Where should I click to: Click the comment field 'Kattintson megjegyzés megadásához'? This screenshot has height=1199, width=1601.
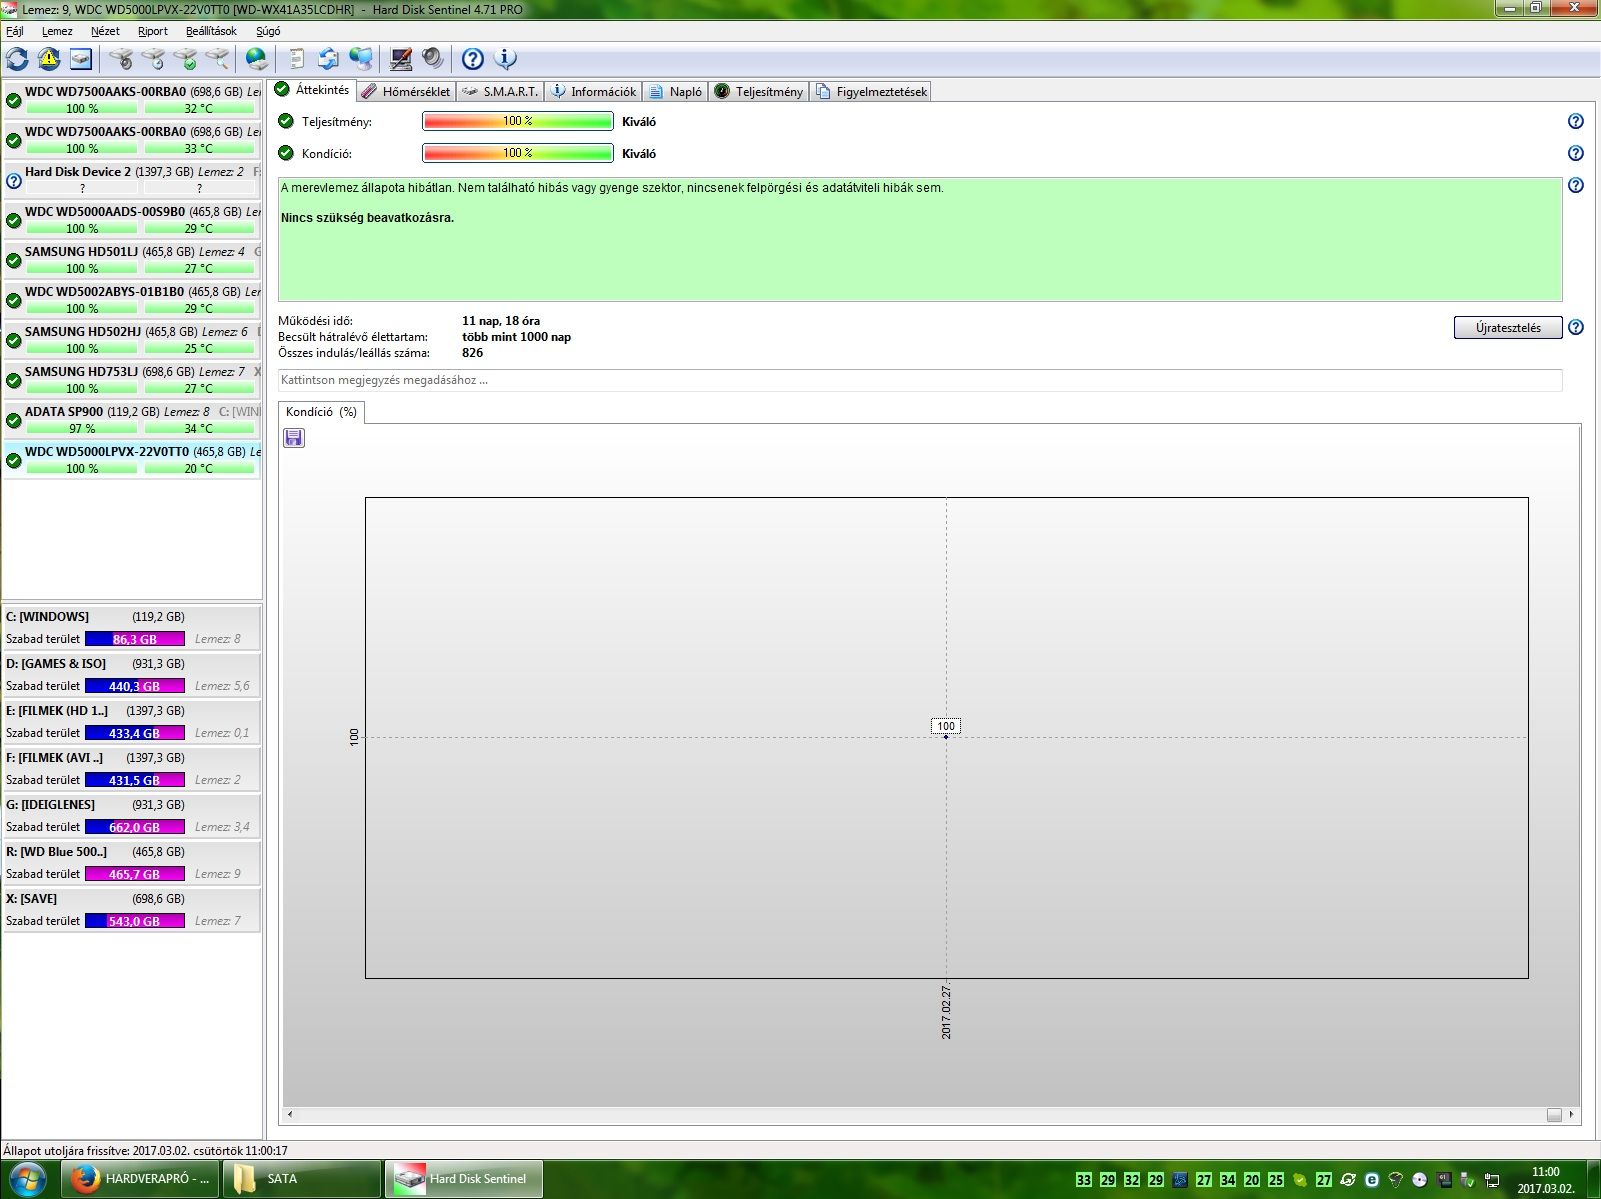[920, 380]
